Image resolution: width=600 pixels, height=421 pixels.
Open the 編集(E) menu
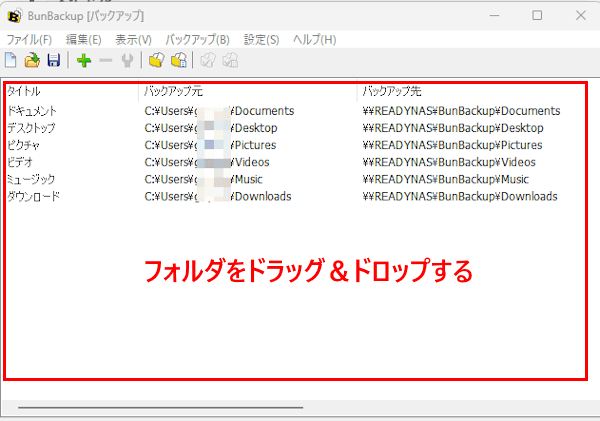(83, 39)
